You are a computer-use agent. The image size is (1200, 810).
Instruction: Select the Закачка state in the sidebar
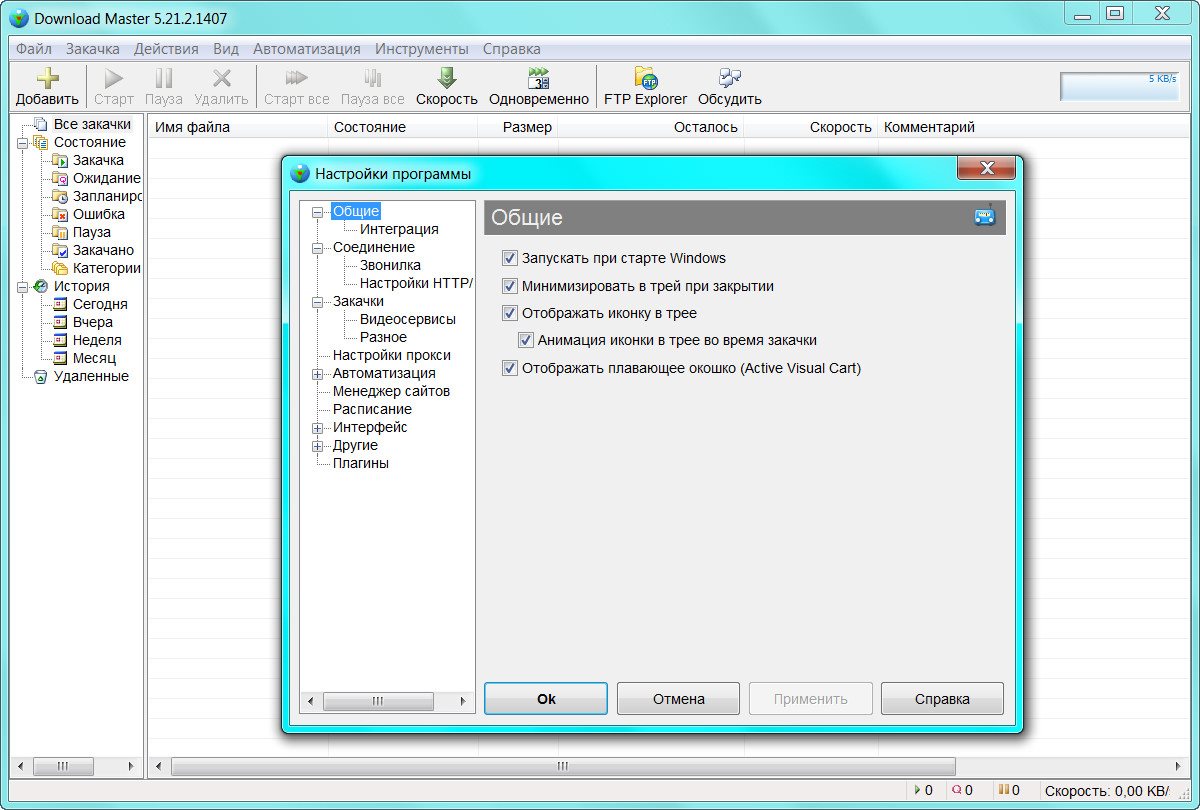click(98, 160)
